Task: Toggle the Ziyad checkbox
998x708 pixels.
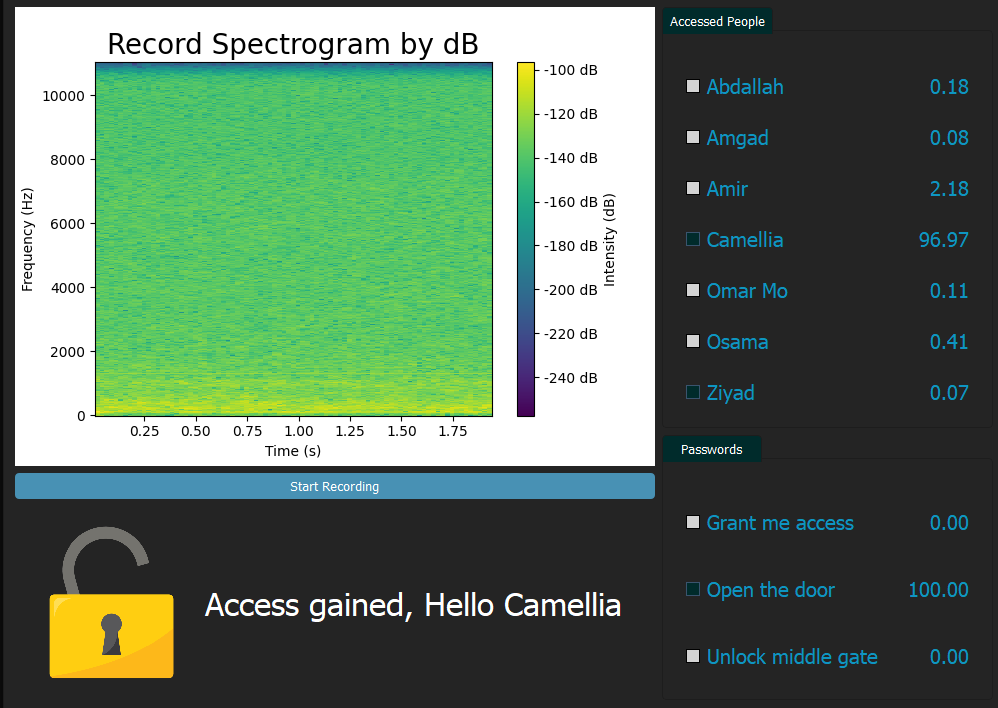Action: tap(693, 393)
